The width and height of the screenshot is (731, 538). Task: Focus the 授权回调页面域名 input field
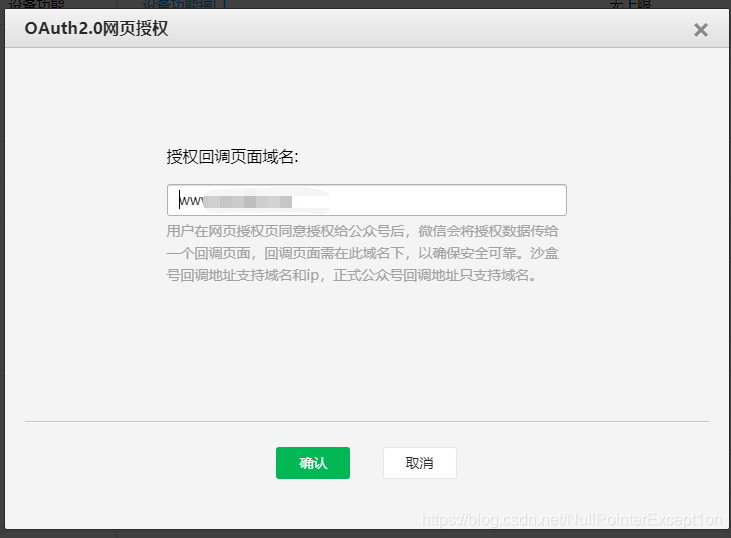pyautogui.click(x=367, y=200)
